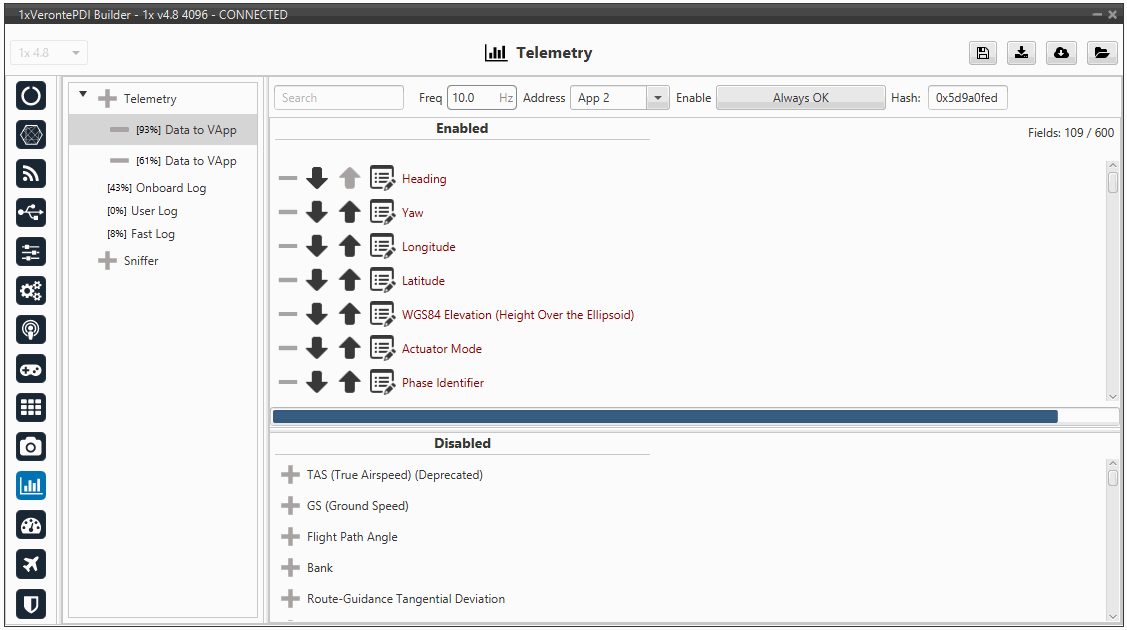Move the Yaw field down
The image size is (1127, 630).
pyautogui.click(x=317, y=213)
